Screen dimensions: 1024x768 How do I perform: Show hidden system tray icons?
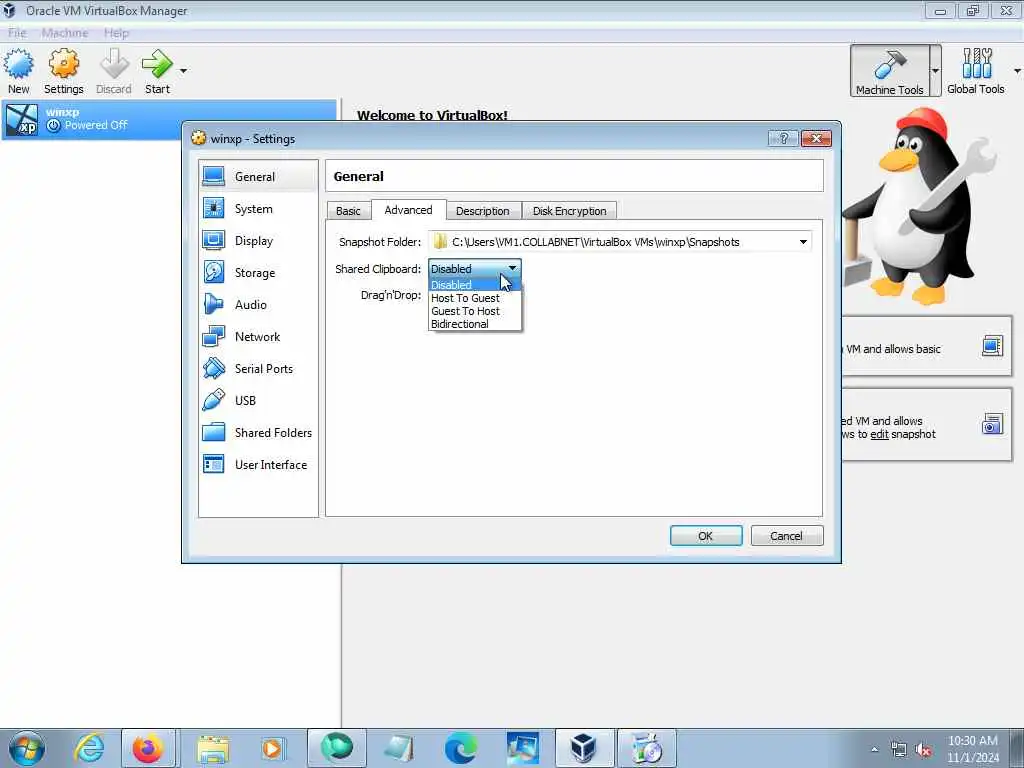click(x=874, y=750)
